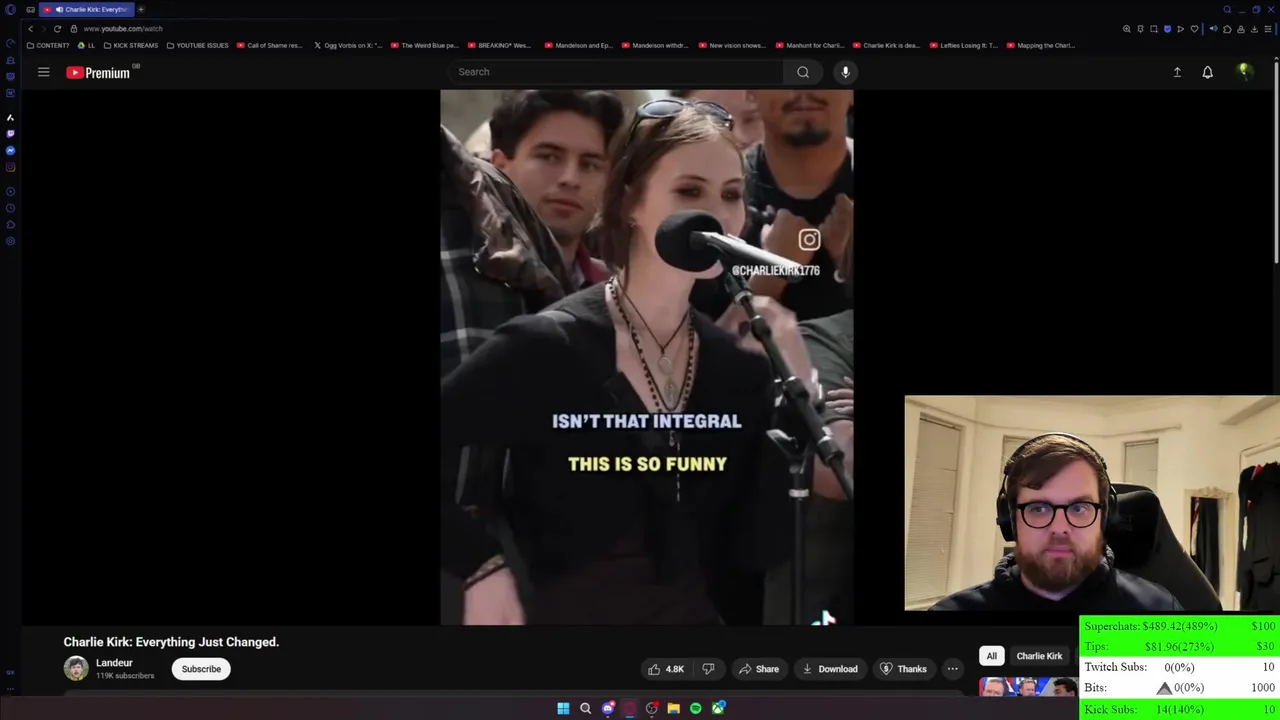Screen dimensions: 1280x720
Task: Open the BREAKING* Wes... bookmark
Action: (500, 45)
